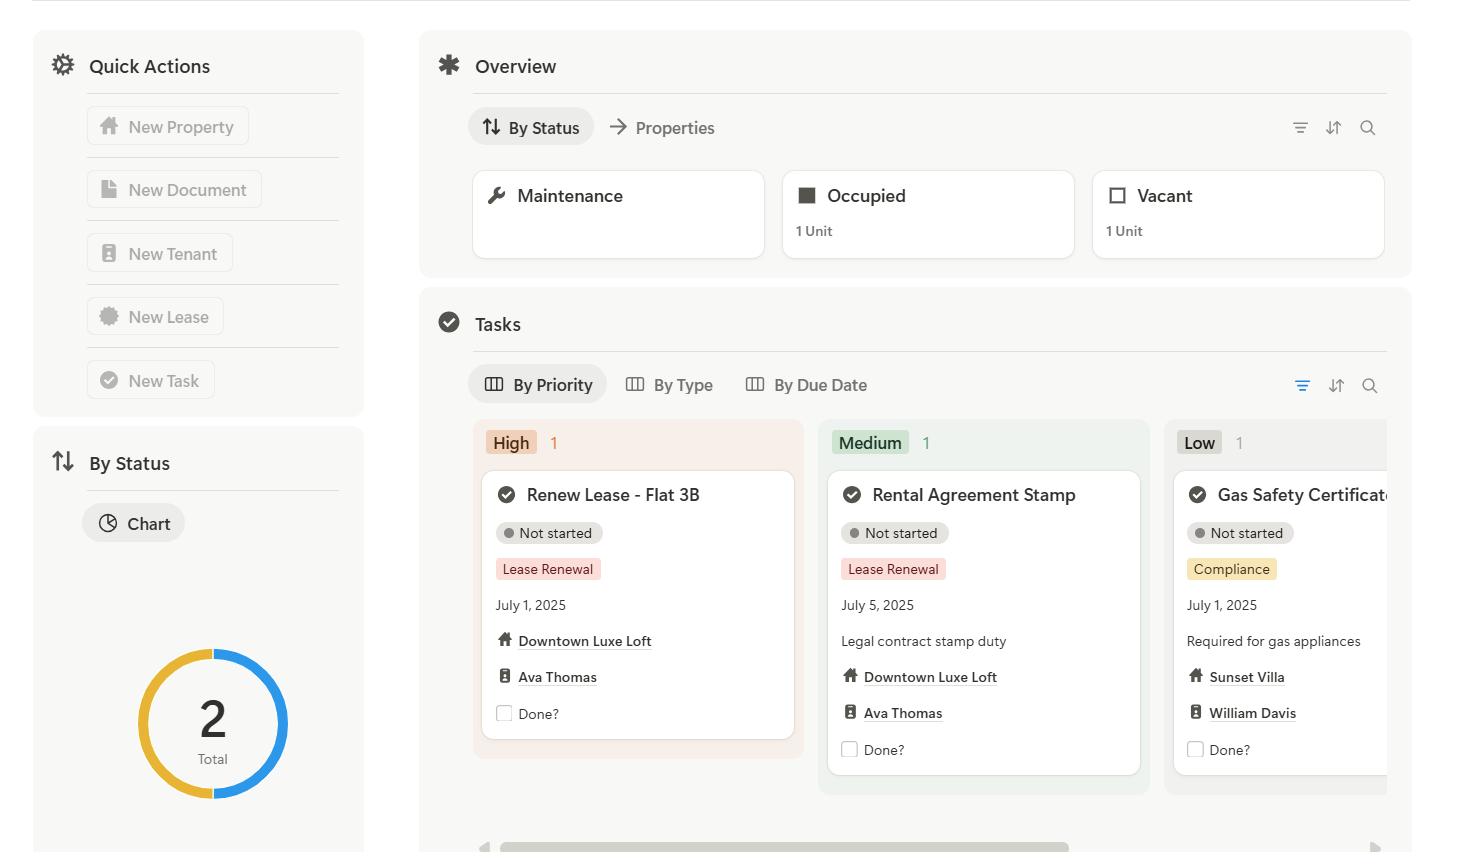Image resolution: width=1483 pixels, height=852 pixels.
Task: Open search icon in Tasks section
Action: [1370, 386]
